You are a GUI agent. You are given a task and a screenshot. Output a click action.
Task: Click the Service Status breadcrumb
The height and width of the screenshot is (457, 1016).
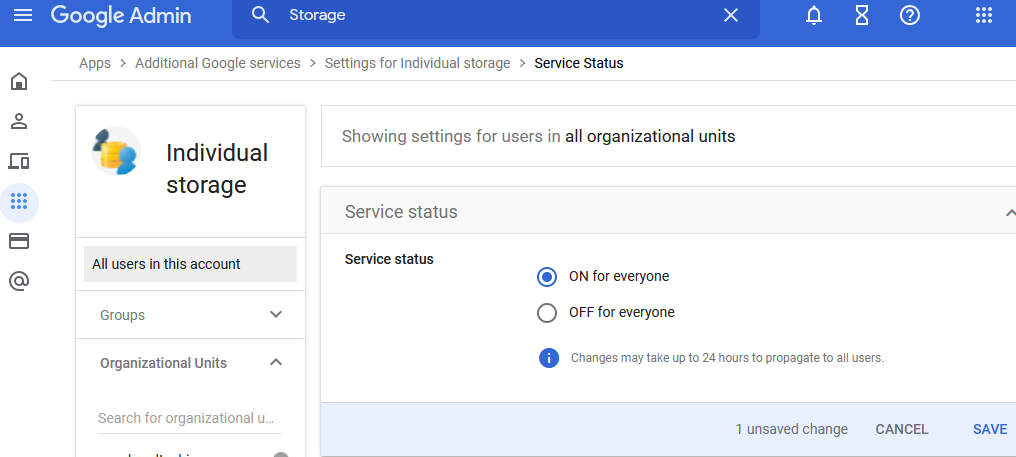click(x=579, y=64)
